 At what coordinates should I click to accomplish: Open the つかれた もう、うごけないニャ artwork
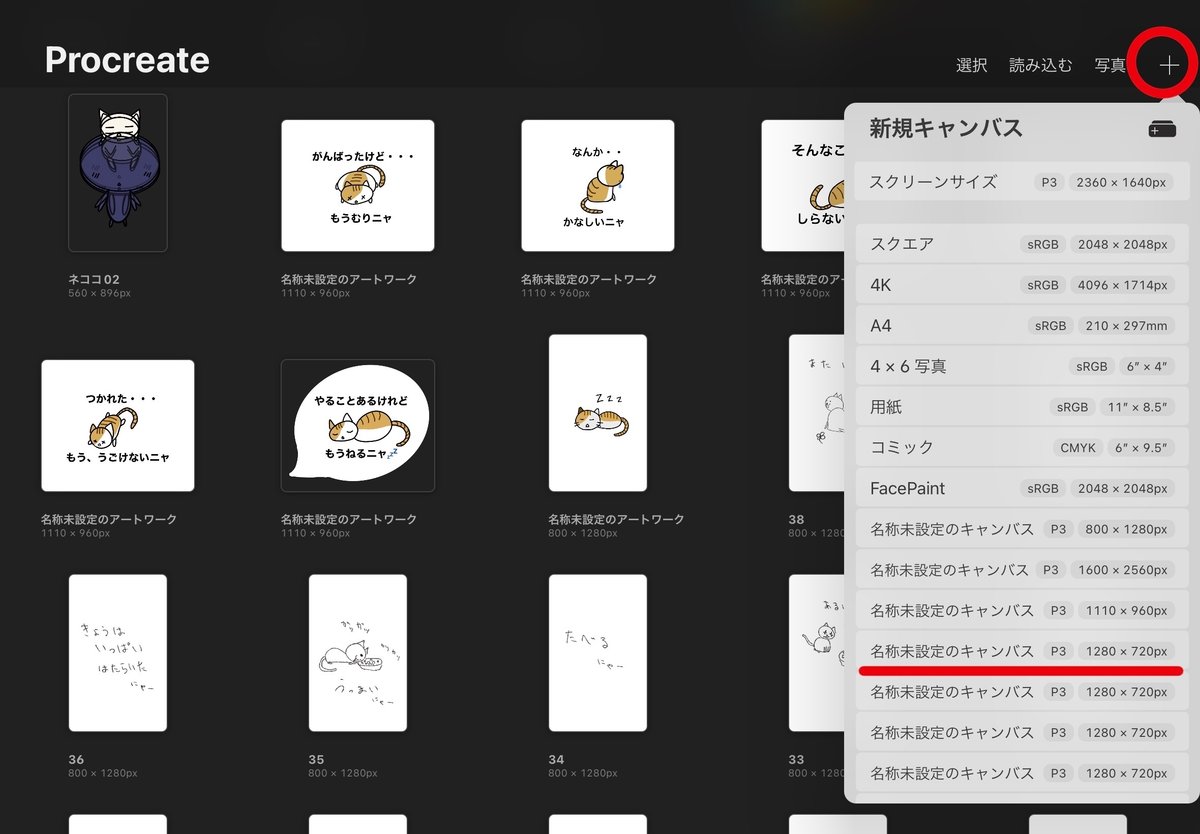point(118,425)
